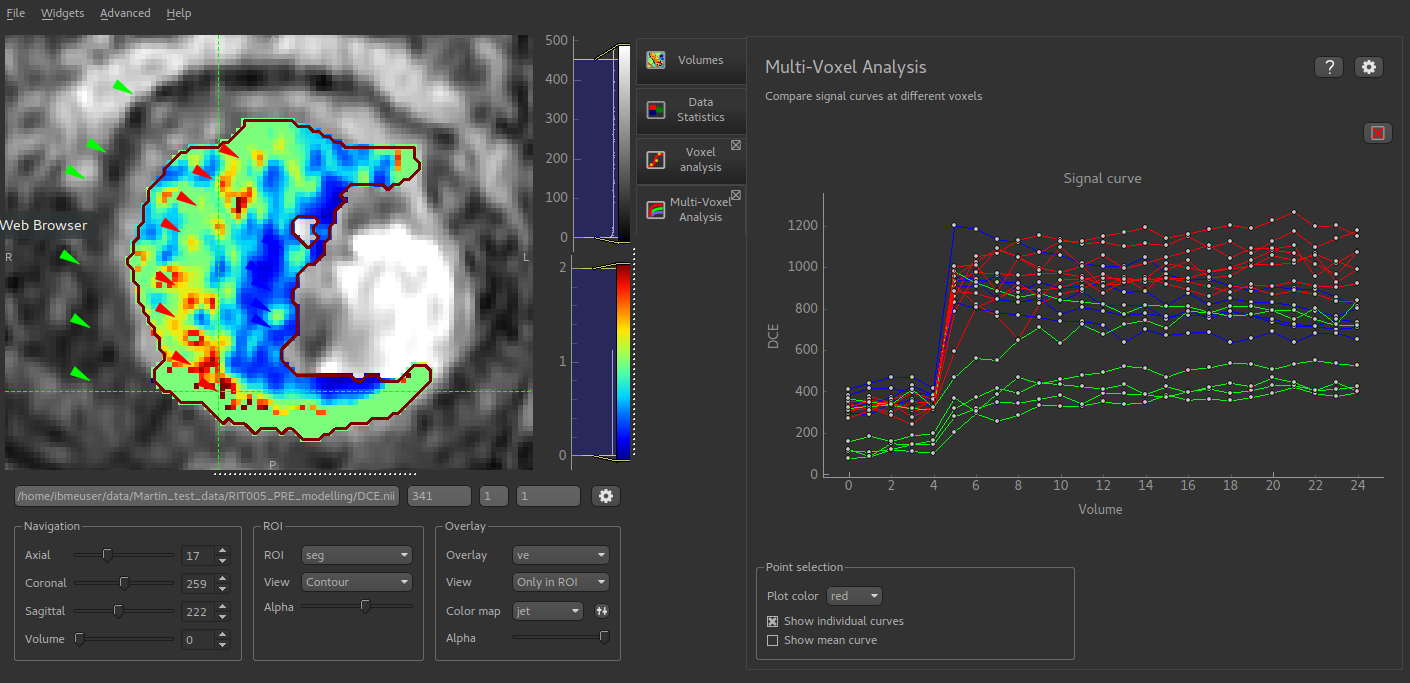Clear curves with the red square button
1410x683 pixels.
tap(1378, 133)
